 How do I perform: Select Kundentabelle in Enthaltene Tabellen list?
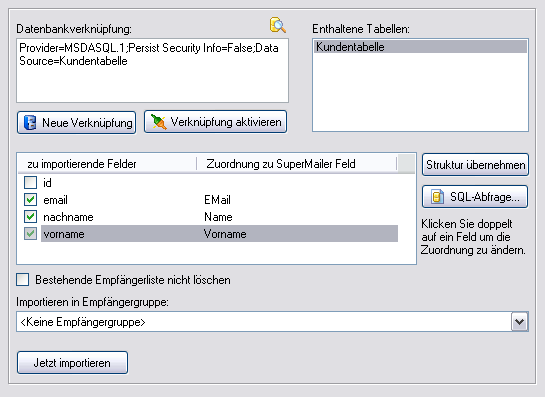tap(420, 47)
